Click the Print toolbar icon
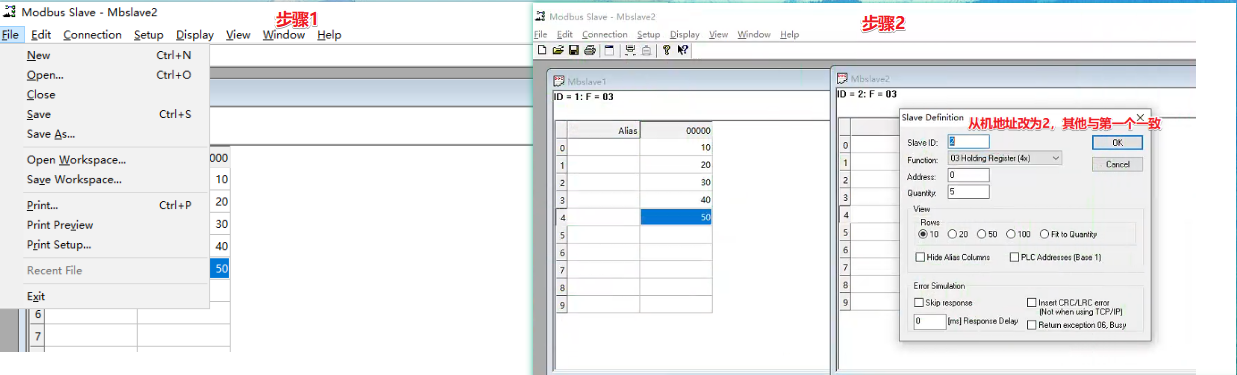Image resolution: width=1237 pixels, height=375 pixels. (590, 50)
